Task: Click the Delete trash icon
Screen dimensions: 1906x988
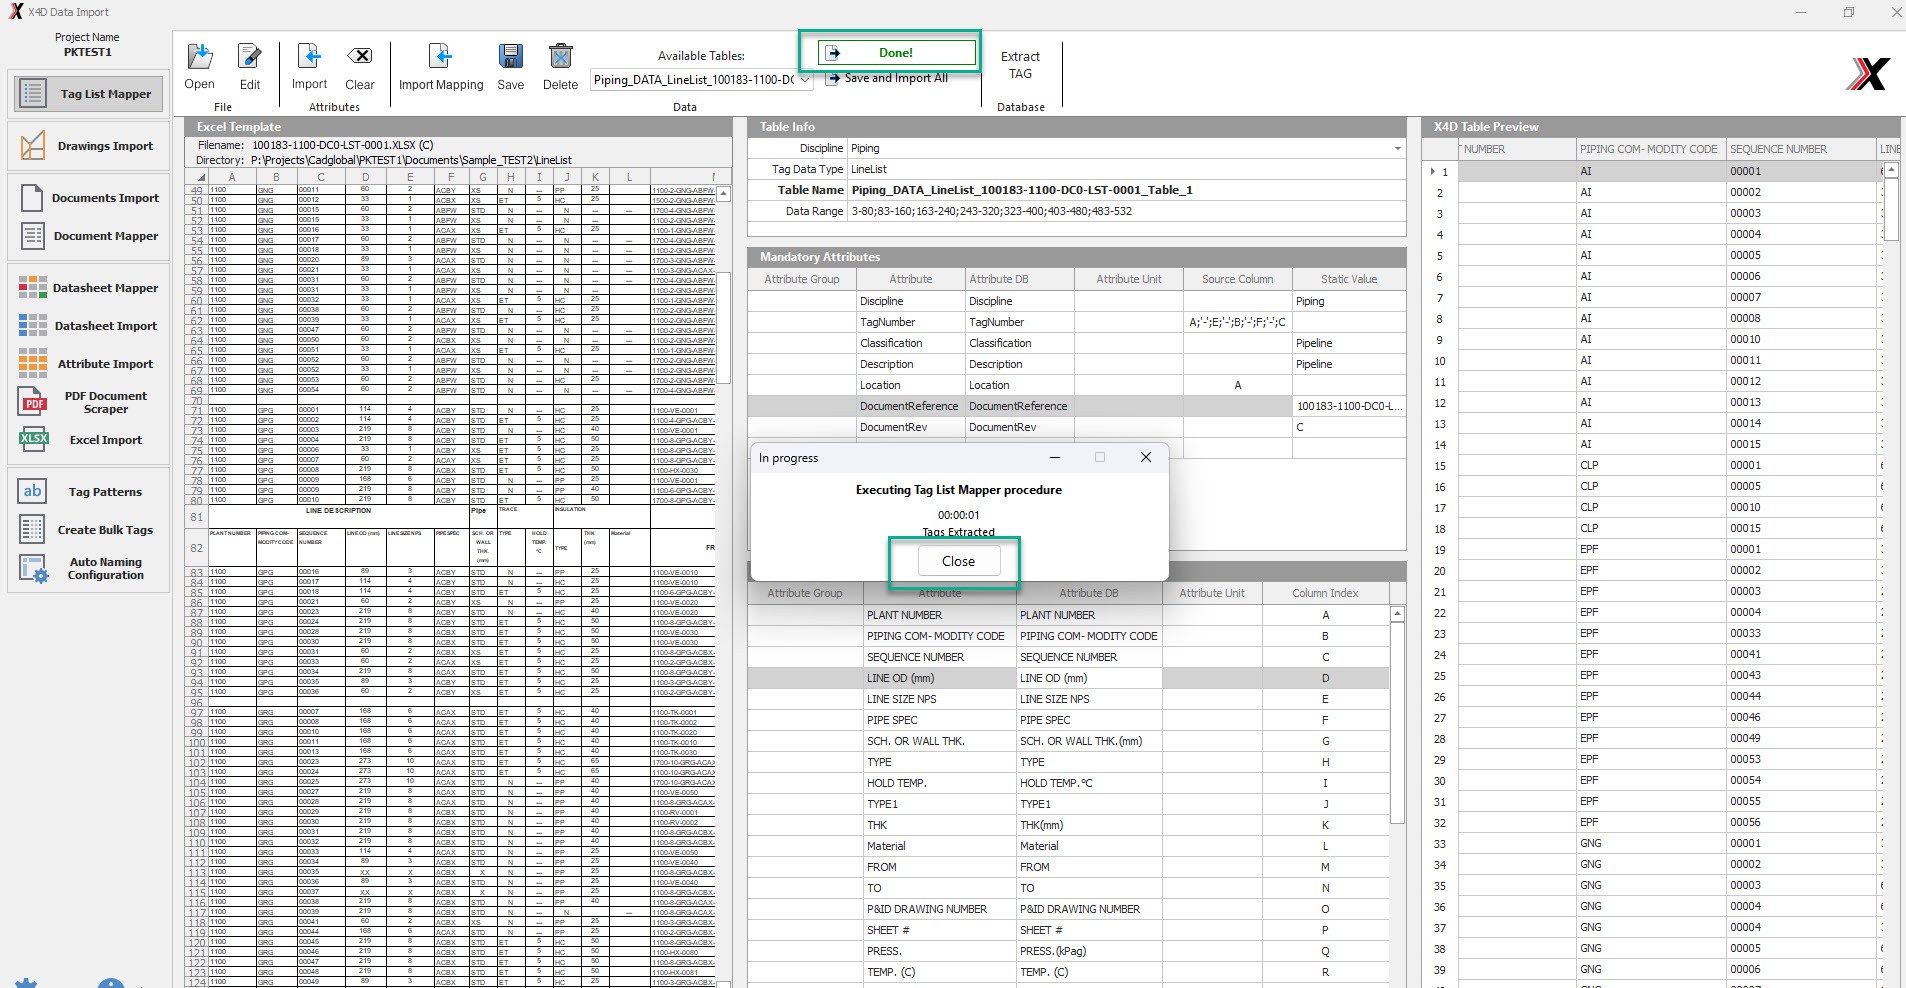Action: pos(560,57)
